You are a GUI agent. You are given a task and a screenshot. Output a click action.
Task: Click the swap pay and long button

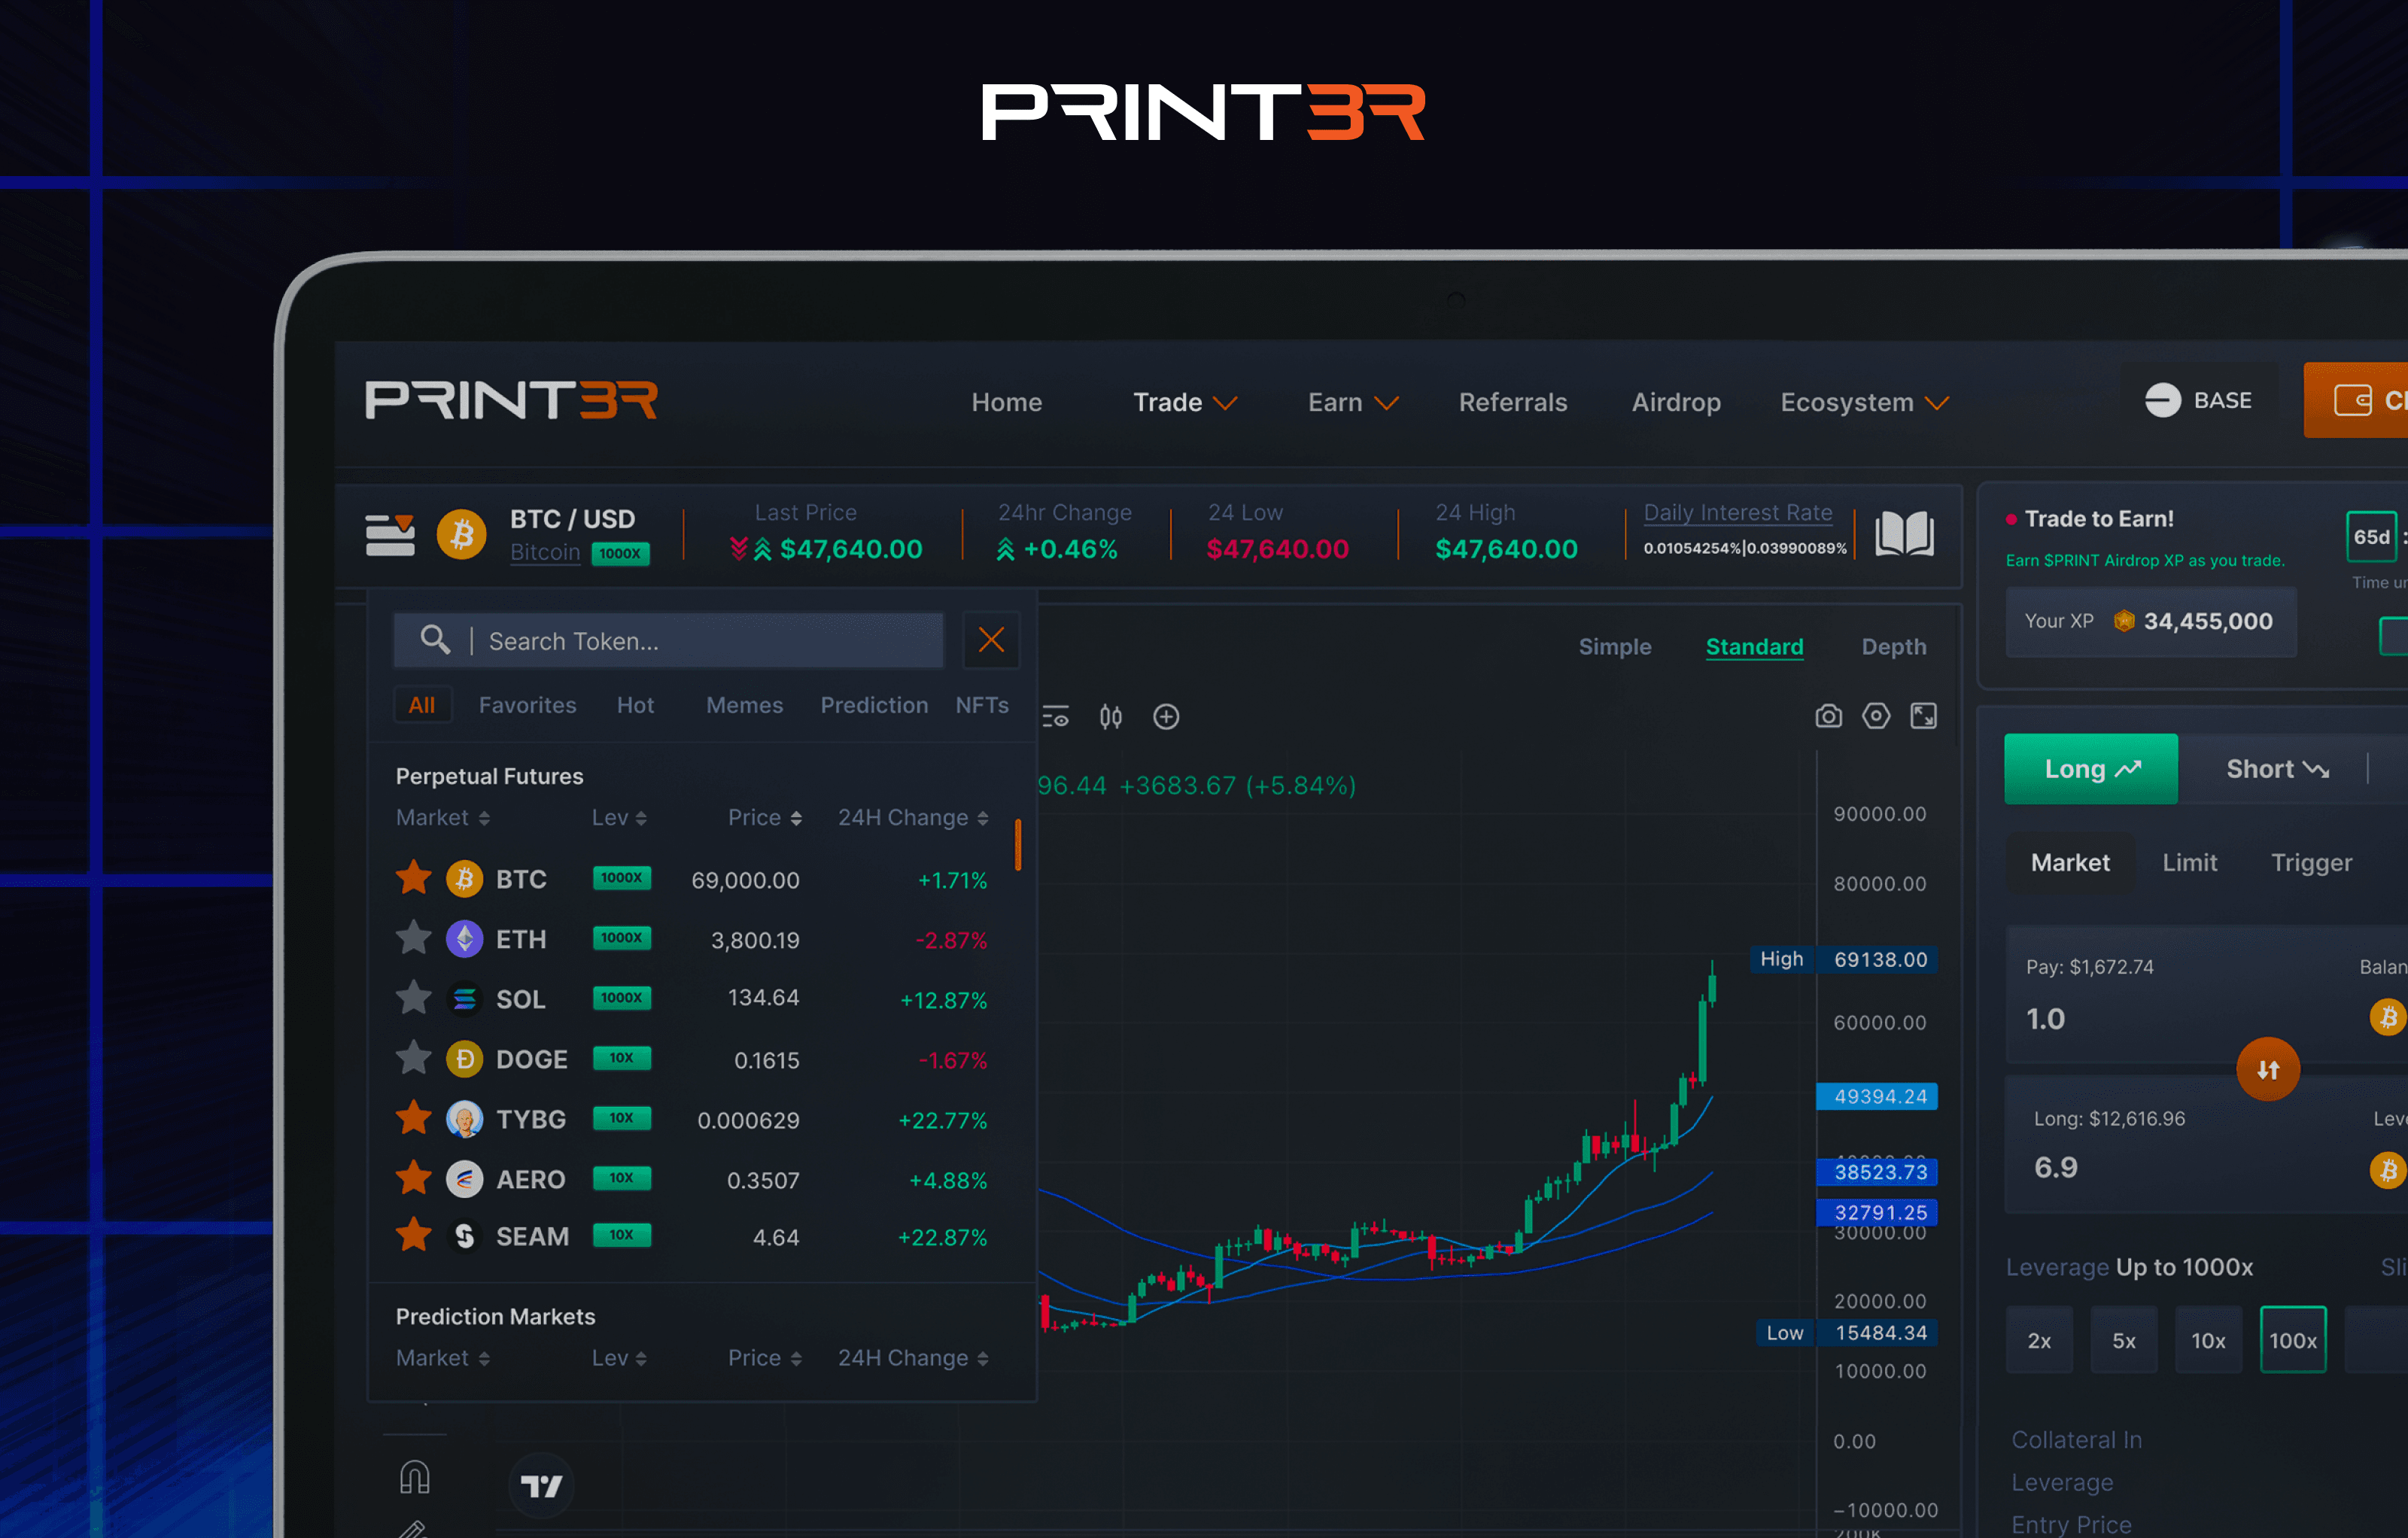[2268, 1069]
